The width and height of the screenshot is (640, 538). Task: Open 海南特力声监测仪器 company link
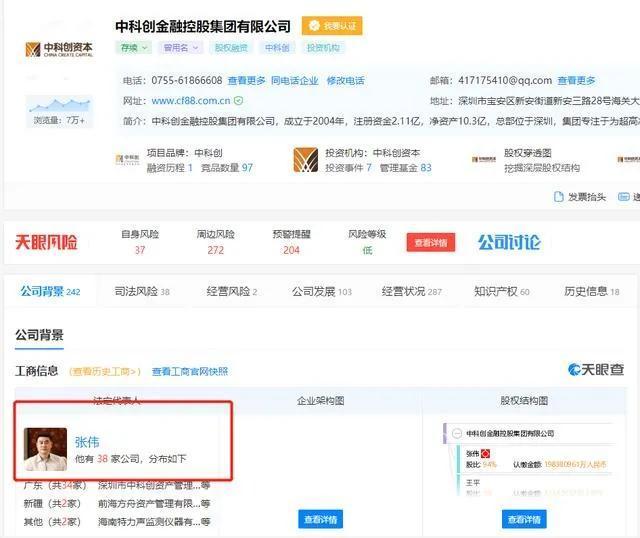coord(154,522)
